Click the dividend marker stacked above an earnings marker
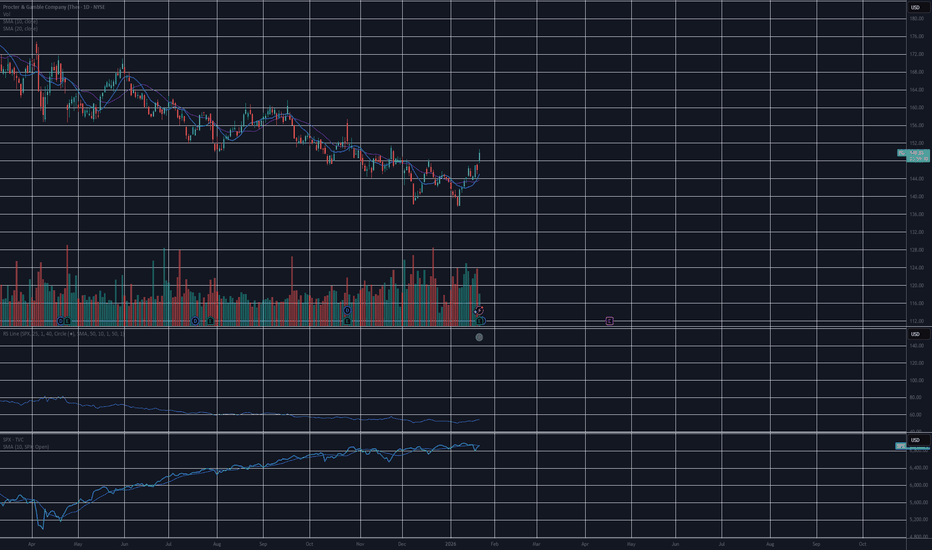This screenshot has width=932, height=550. (346, 311)
